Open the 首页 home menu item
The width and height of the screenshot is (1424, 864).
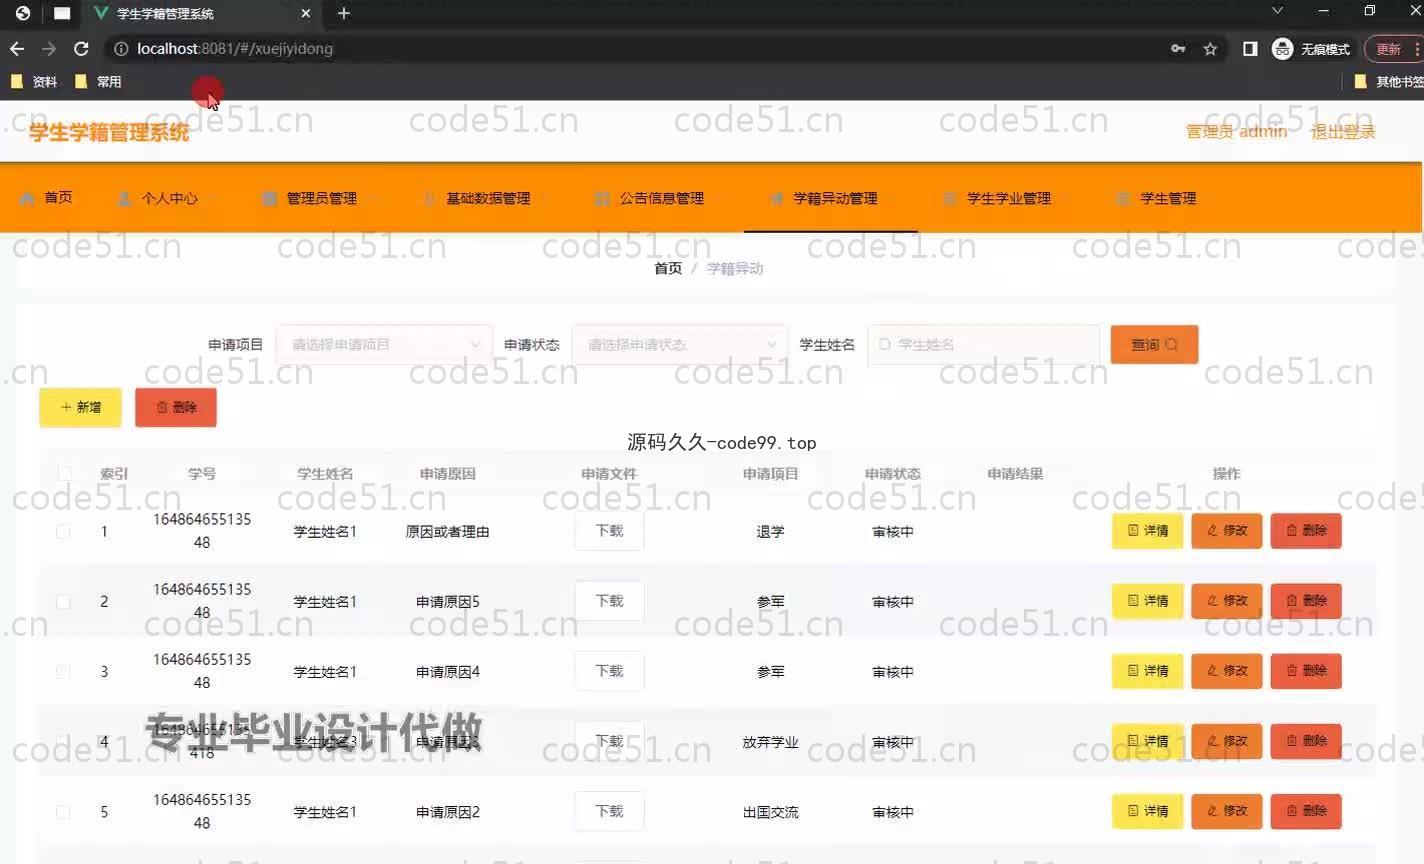pyautogui.click(x=46, y=197)
